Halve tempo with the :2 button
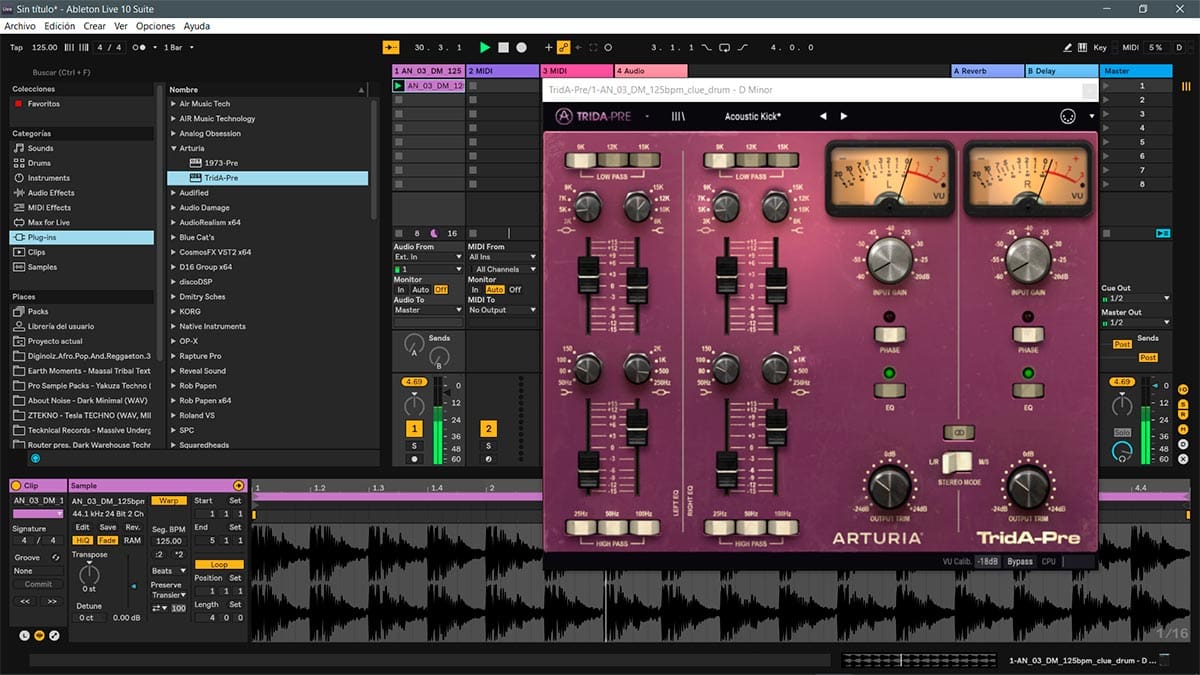 point(158,553)
